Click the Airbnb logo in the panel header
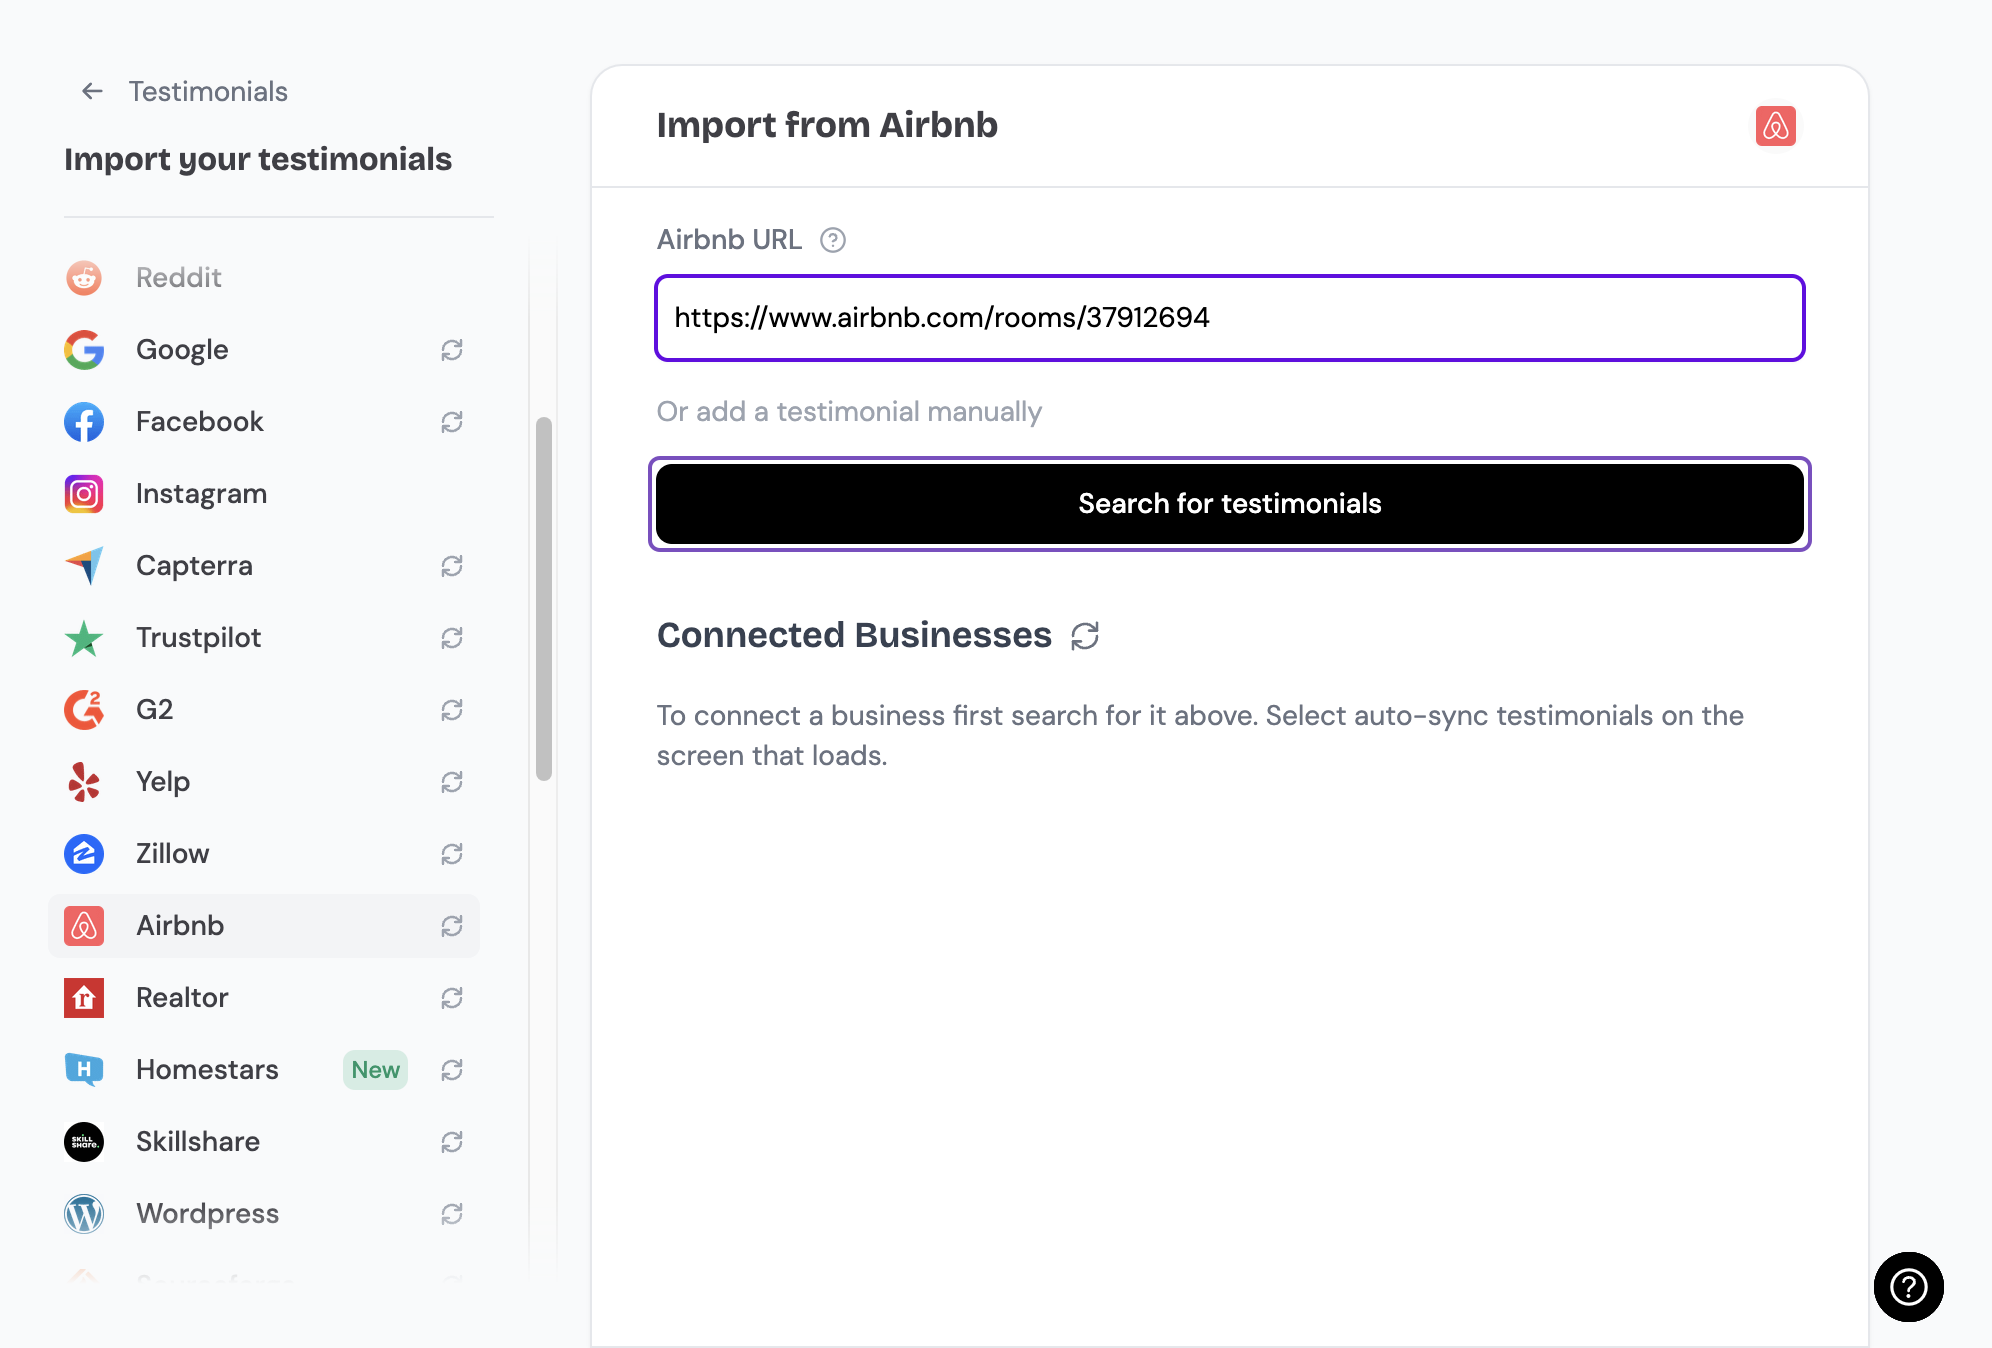1992x1348 pixels. click(1776, 126)
